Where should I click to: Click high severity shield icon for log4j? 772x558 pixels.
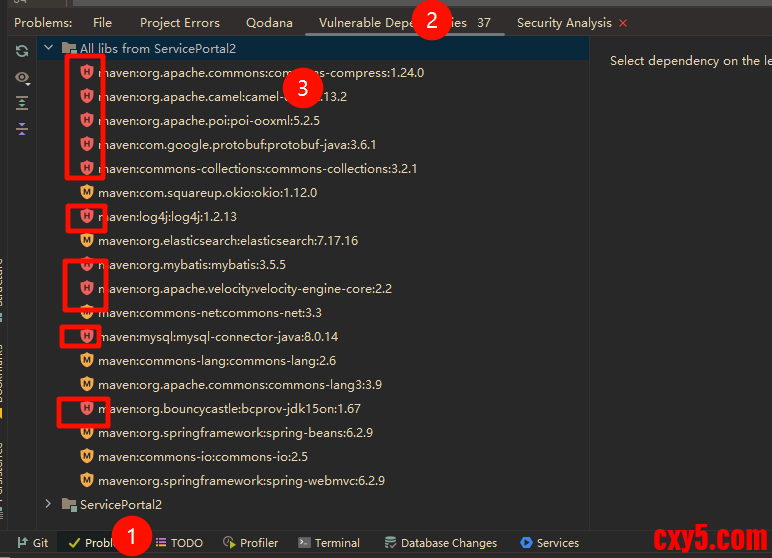coord(87,217)
